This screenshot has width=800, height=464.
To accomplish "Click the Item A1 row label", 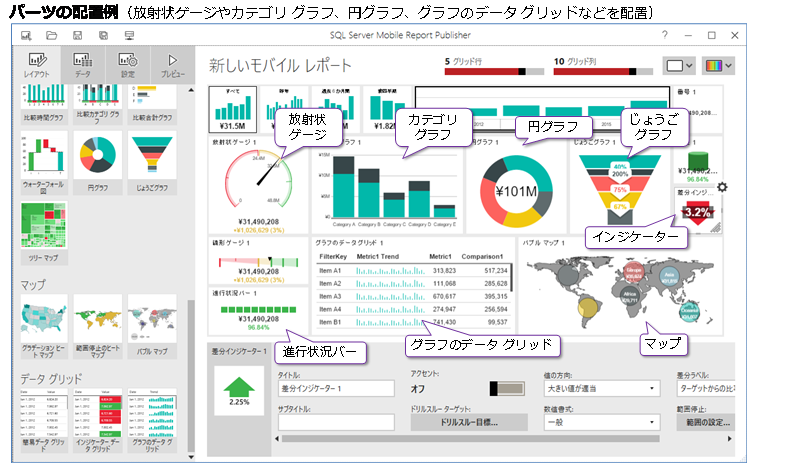I will pyautogui.click(x=330, y=271).
